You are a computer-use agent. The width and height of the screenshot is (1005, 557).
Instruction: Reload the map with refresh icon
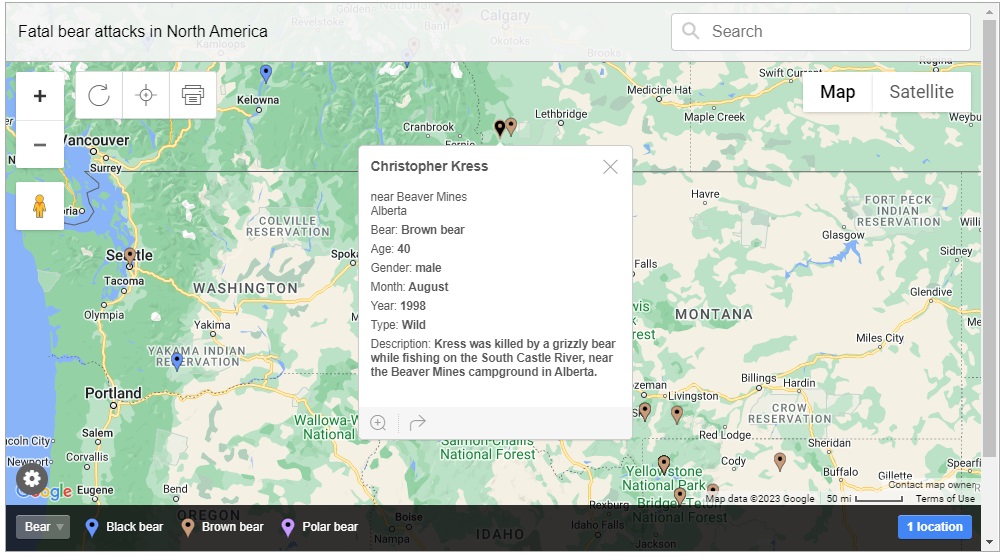(x=99, y=95)
